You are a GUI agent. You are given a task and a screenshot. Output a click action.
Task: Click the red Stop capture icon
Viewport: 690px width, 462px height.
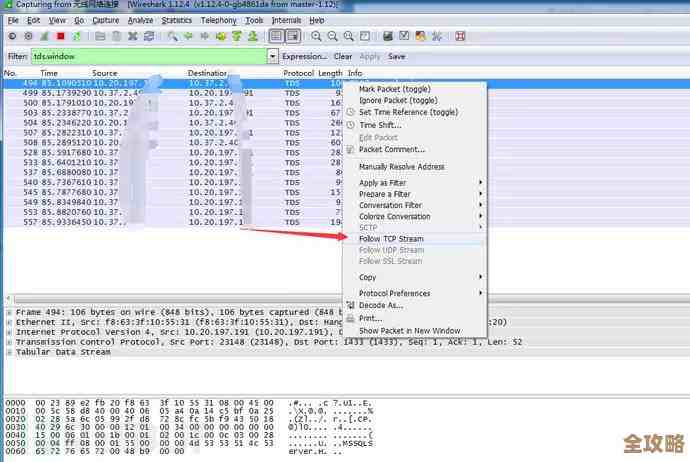coord(60,36)
